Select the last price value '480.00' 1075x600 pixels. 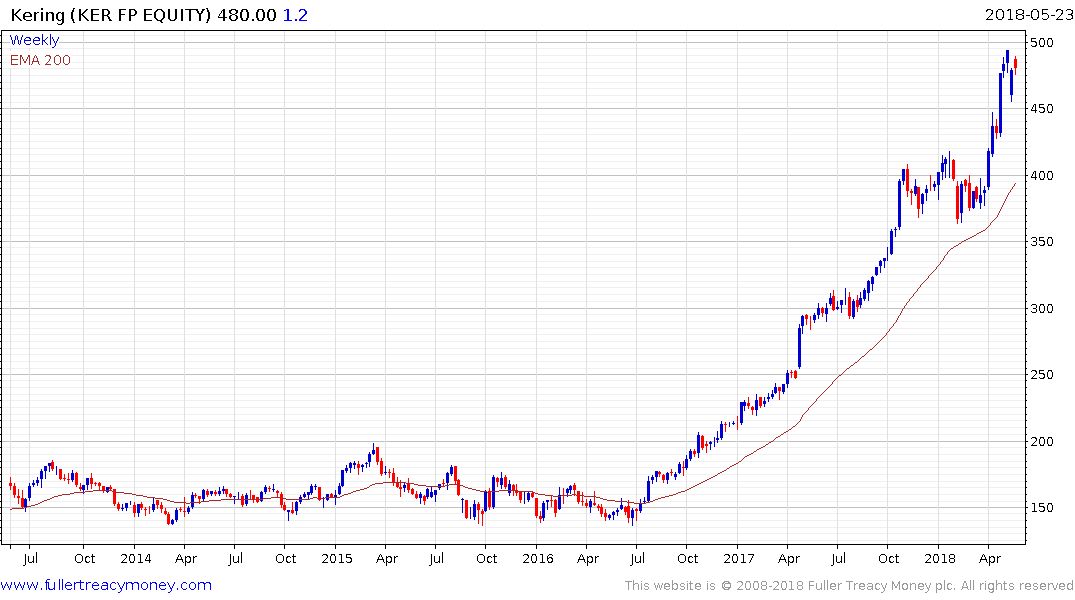click(247, 14)
